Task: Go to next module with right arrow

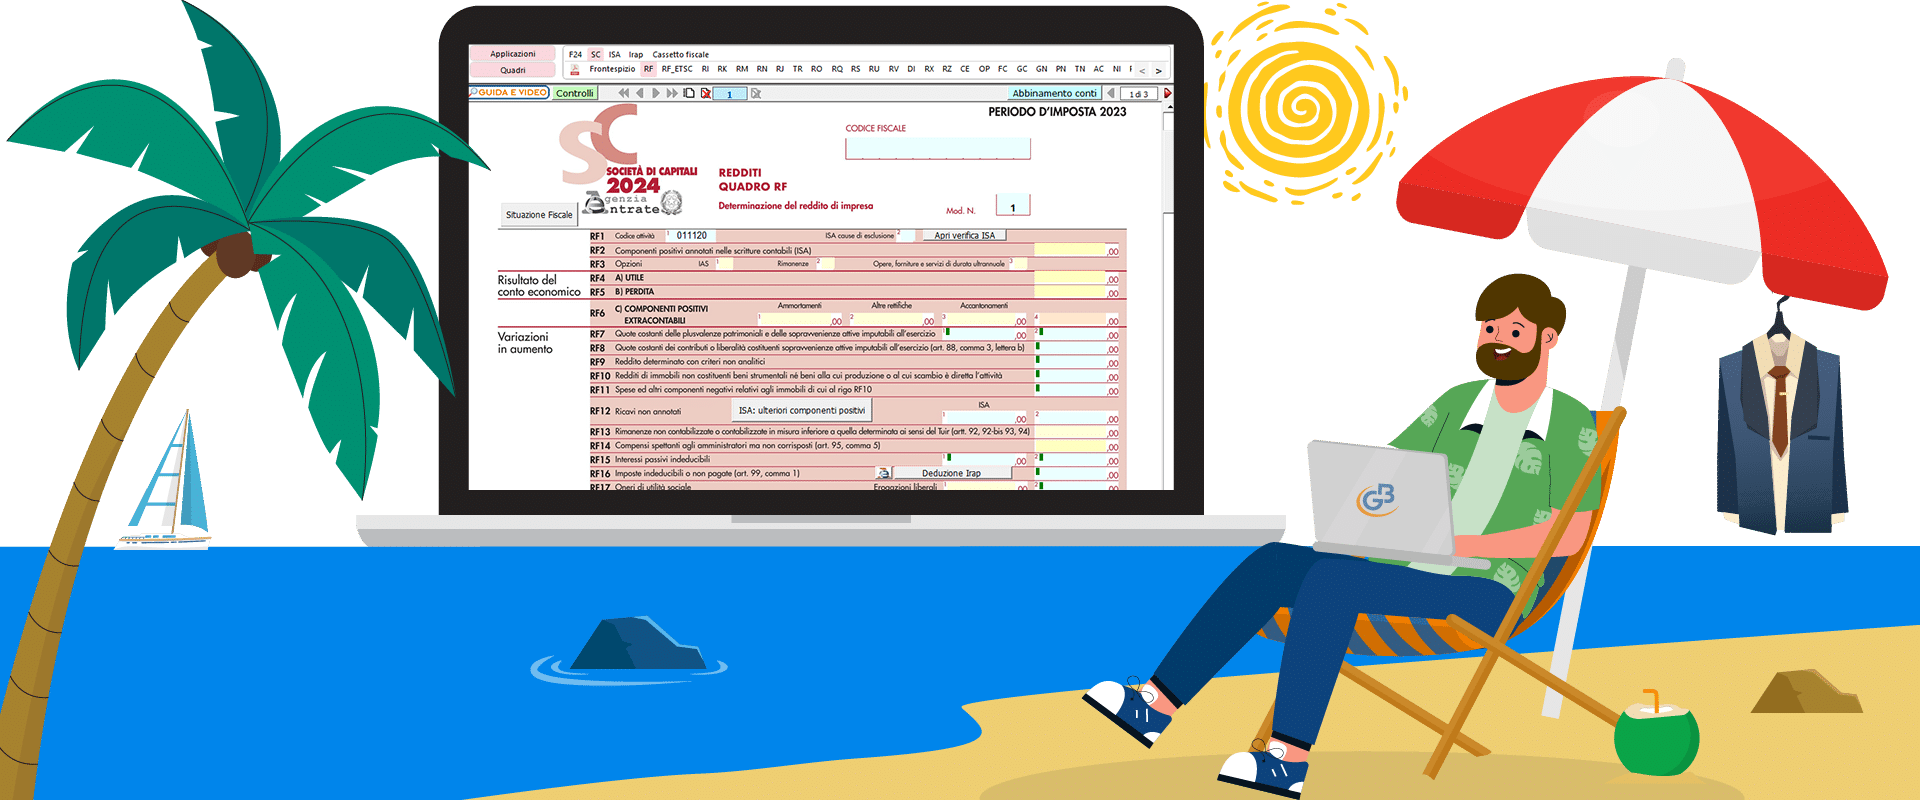Action: click(x=656, y=93)
